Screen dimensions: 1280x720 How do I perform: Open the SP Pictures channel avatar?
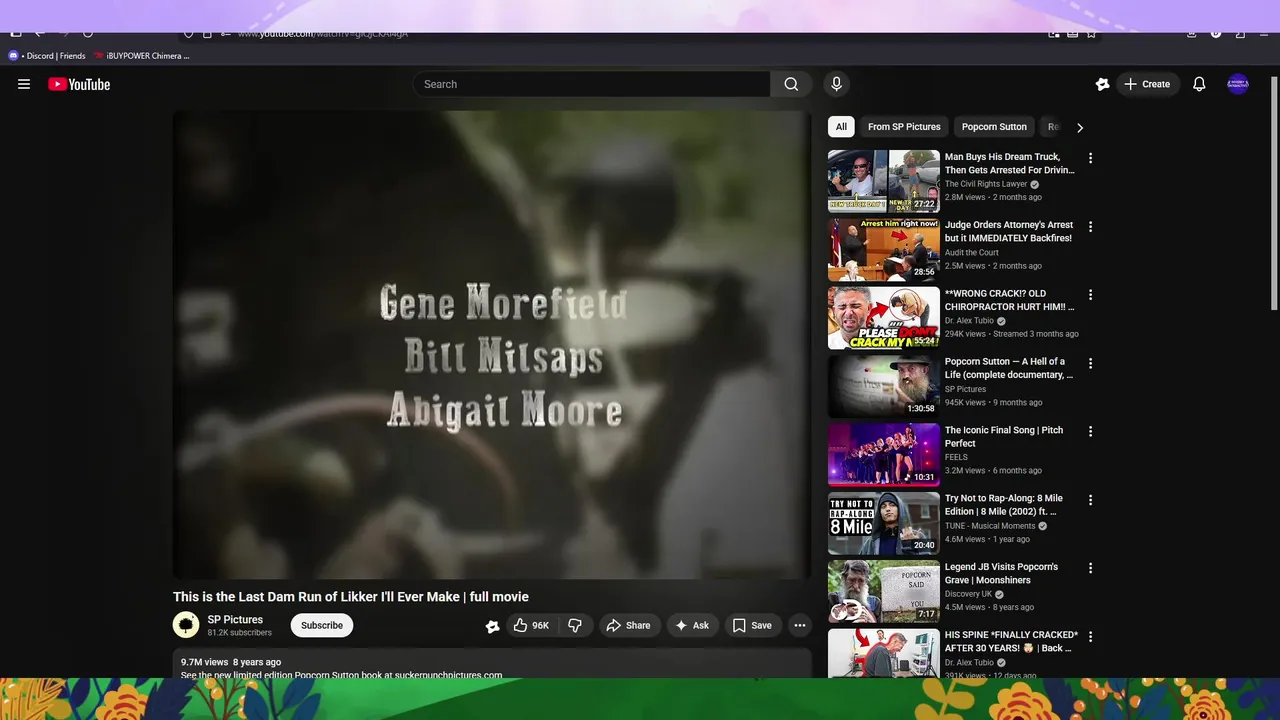click(186, 625)
